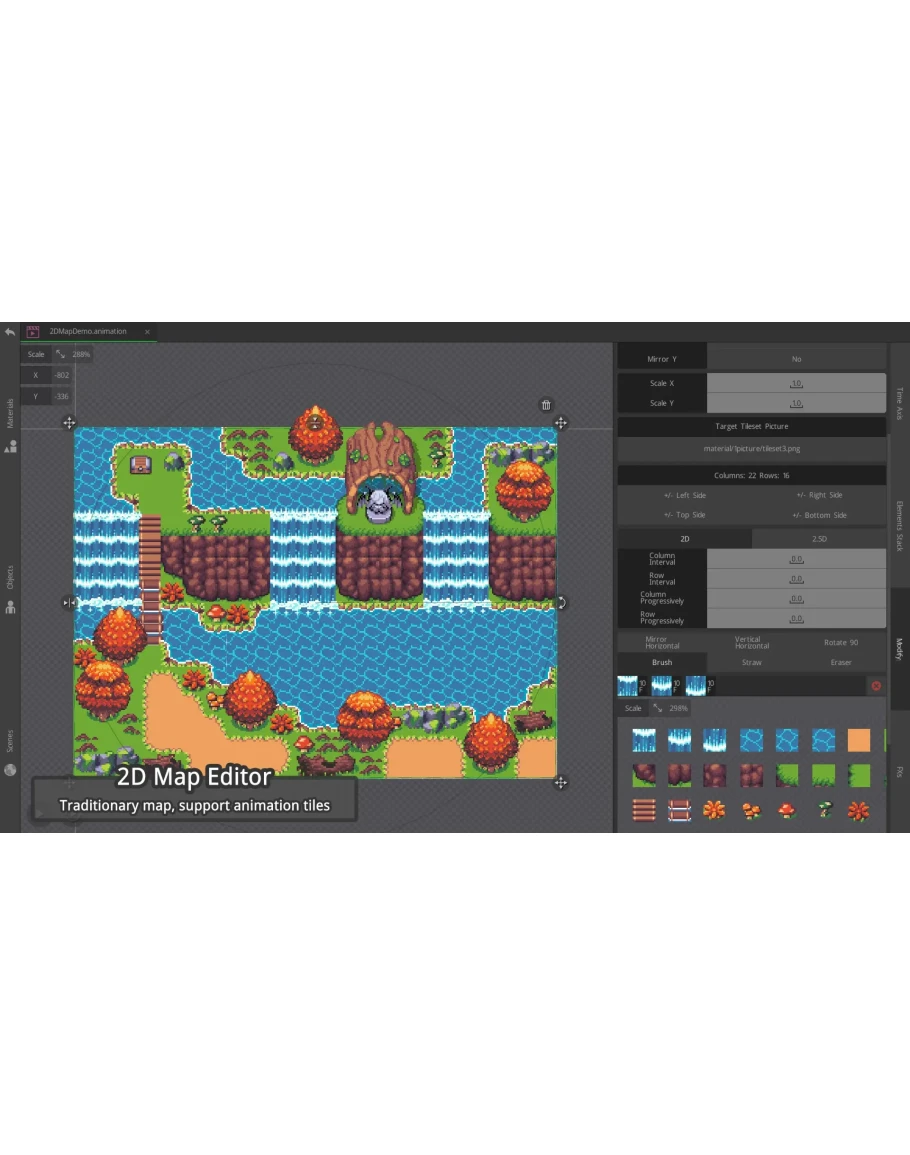Click the trash icon above the map
This screenshot has width=910, height=1155.
[546, 405]
